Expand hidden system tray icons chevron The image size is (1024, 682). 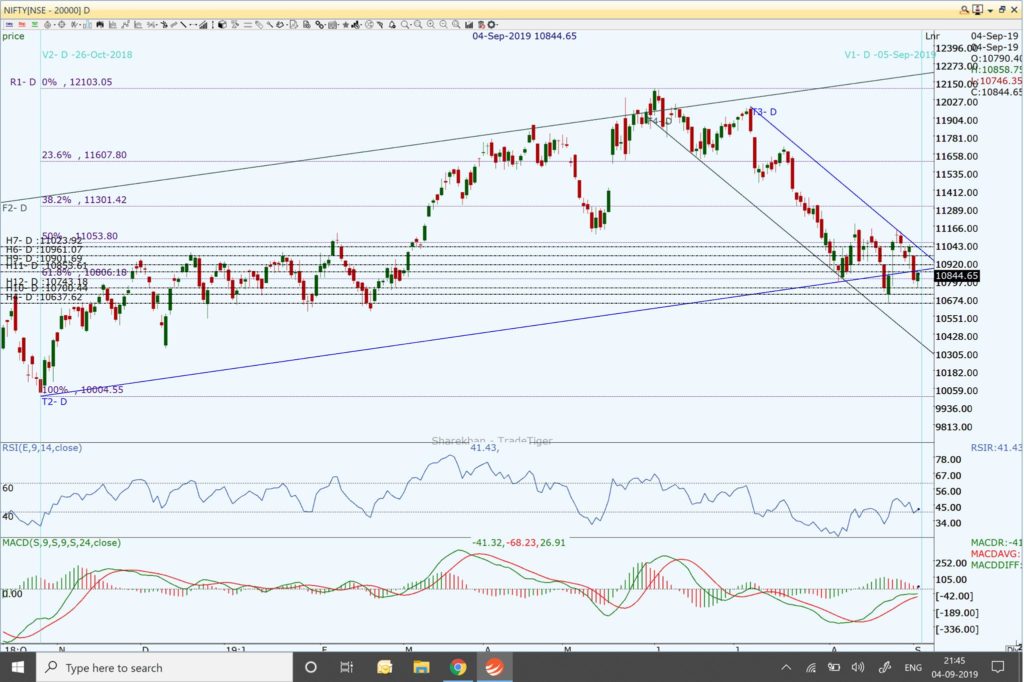[x=786, y=667]
